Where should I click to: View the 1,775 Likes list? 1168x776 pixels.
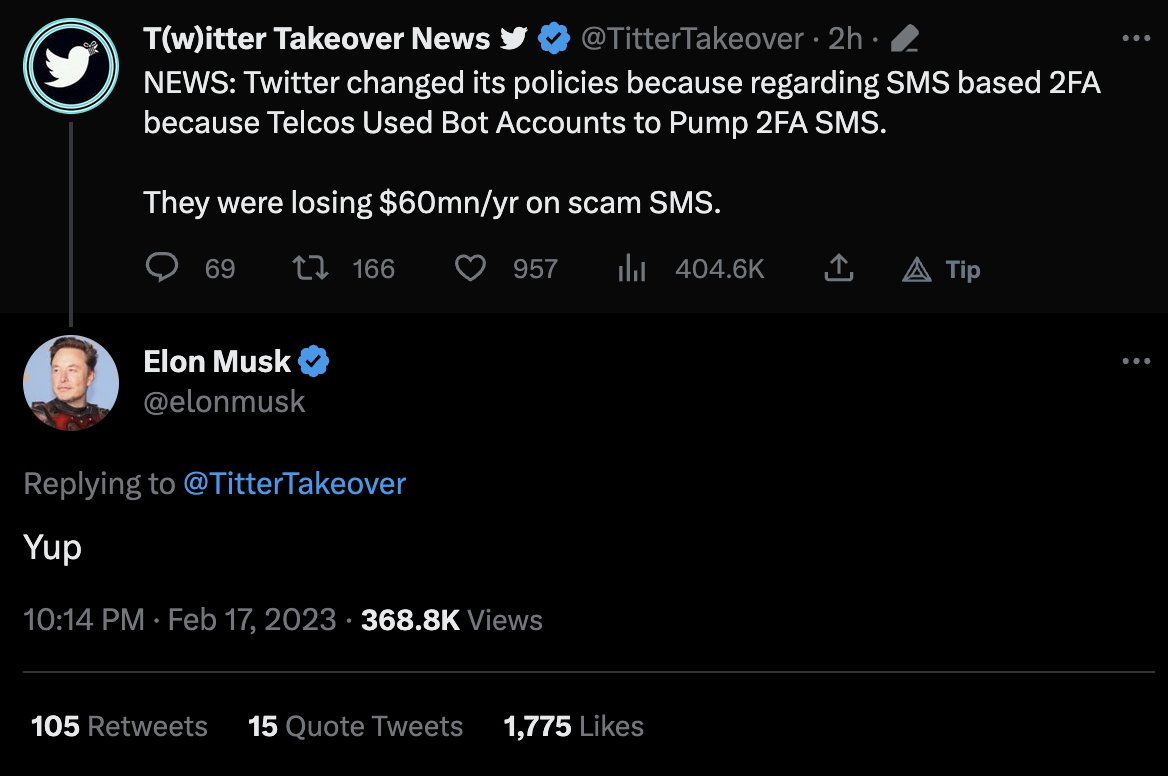click(573, 726)
